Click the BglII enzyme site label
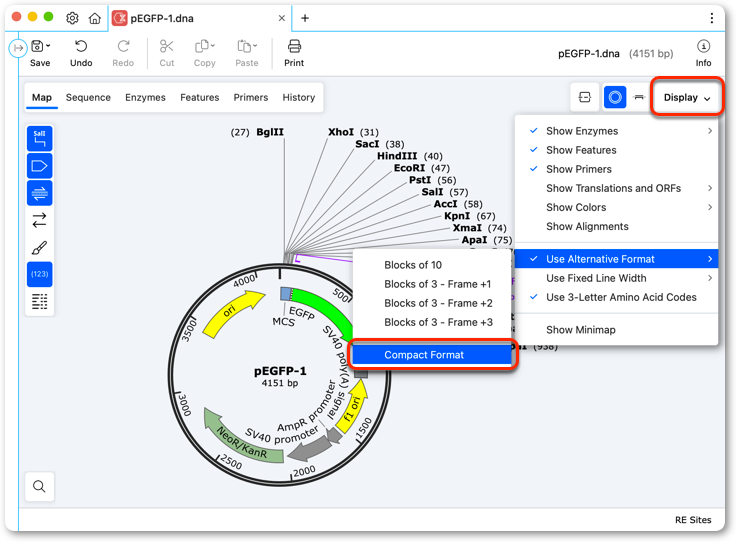 270,132
